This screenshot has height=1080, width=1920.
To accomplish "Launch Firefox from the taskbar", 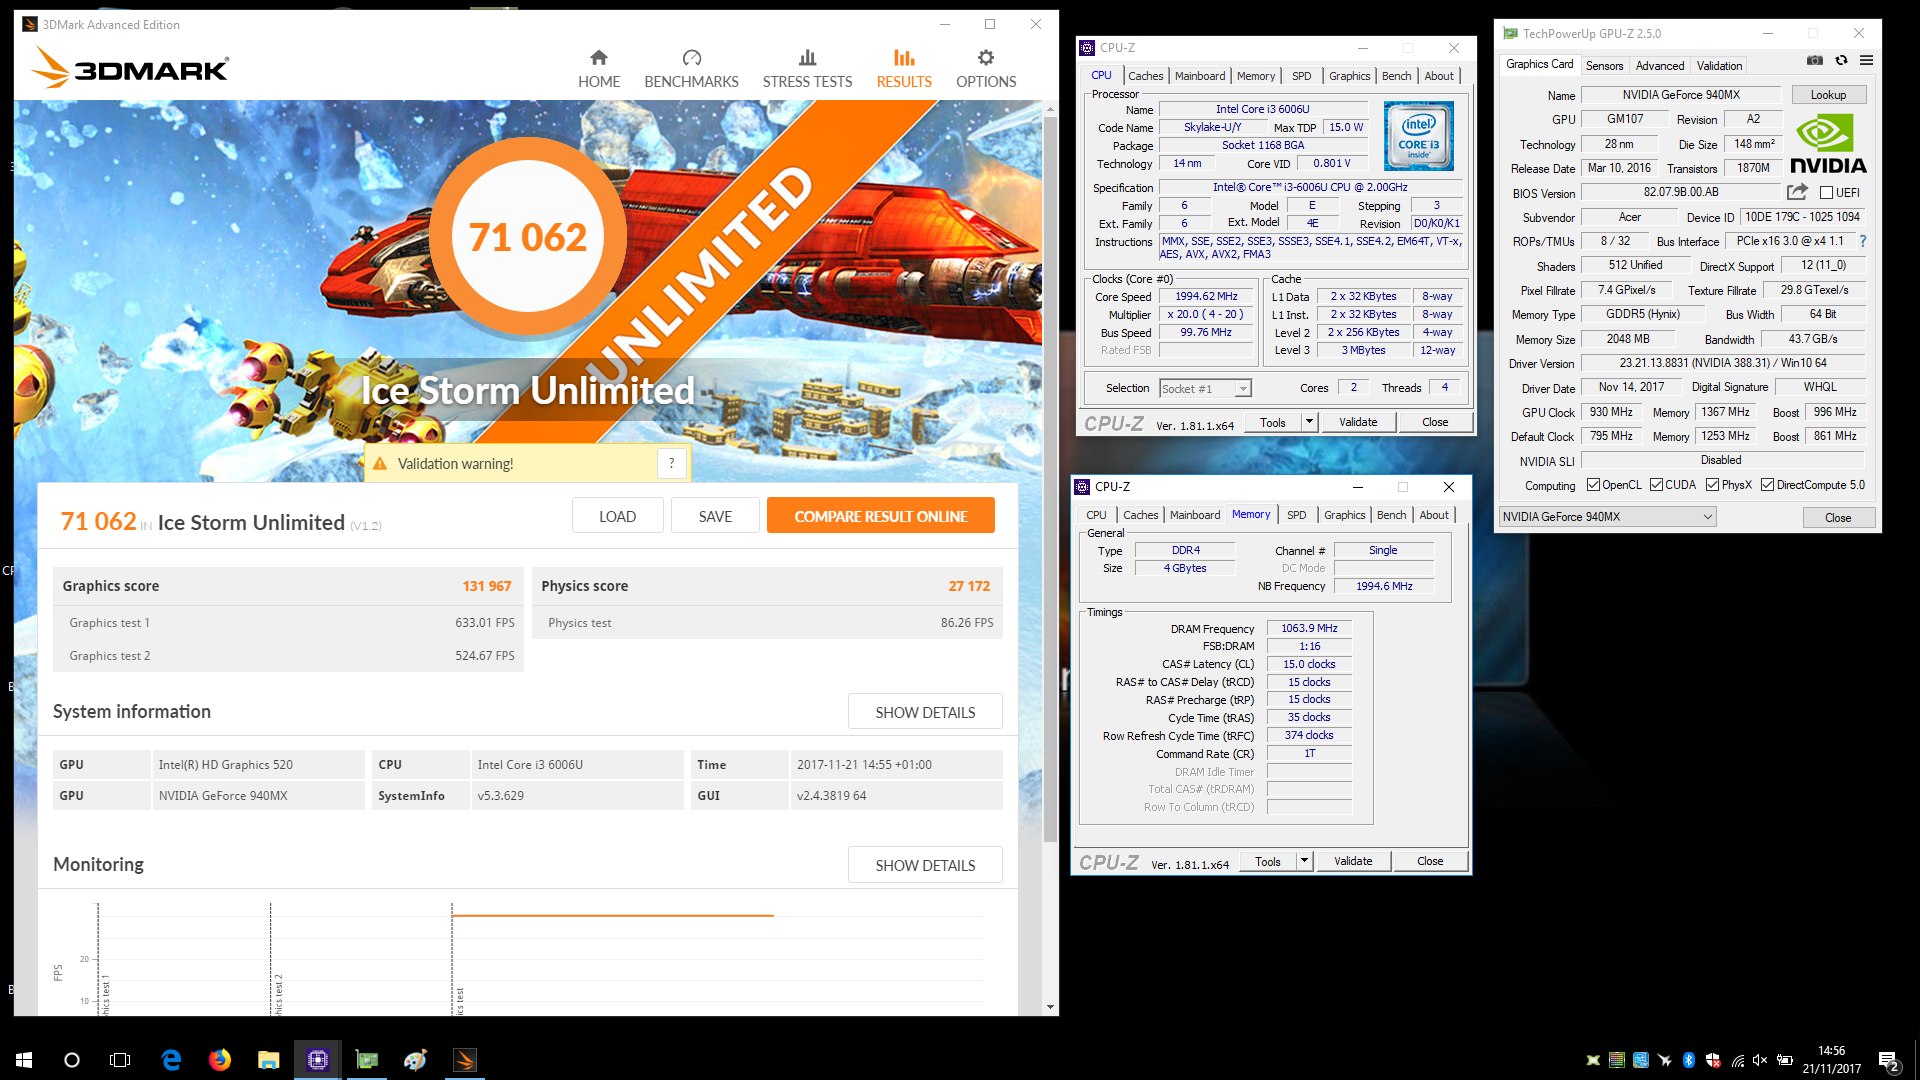I will 220,1060.
